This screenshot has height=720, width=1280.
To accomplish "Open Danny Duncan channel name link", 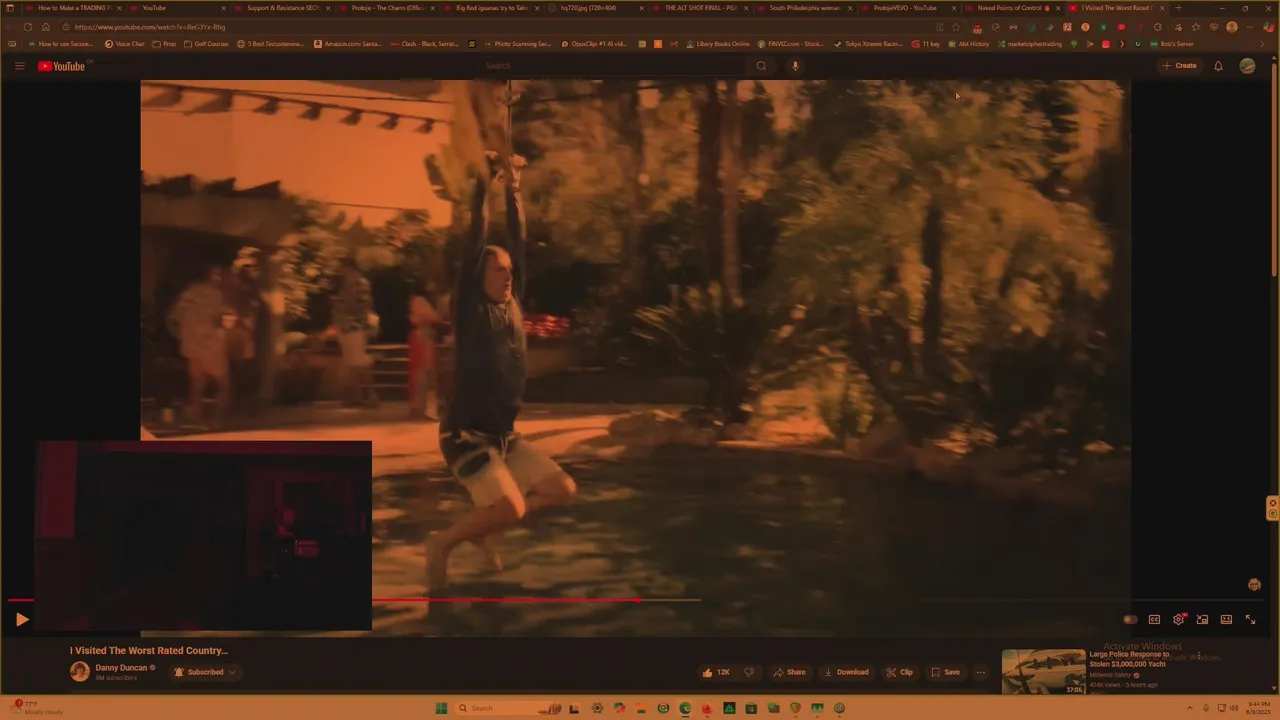I will pyautogui.click(x=121, y=667).
